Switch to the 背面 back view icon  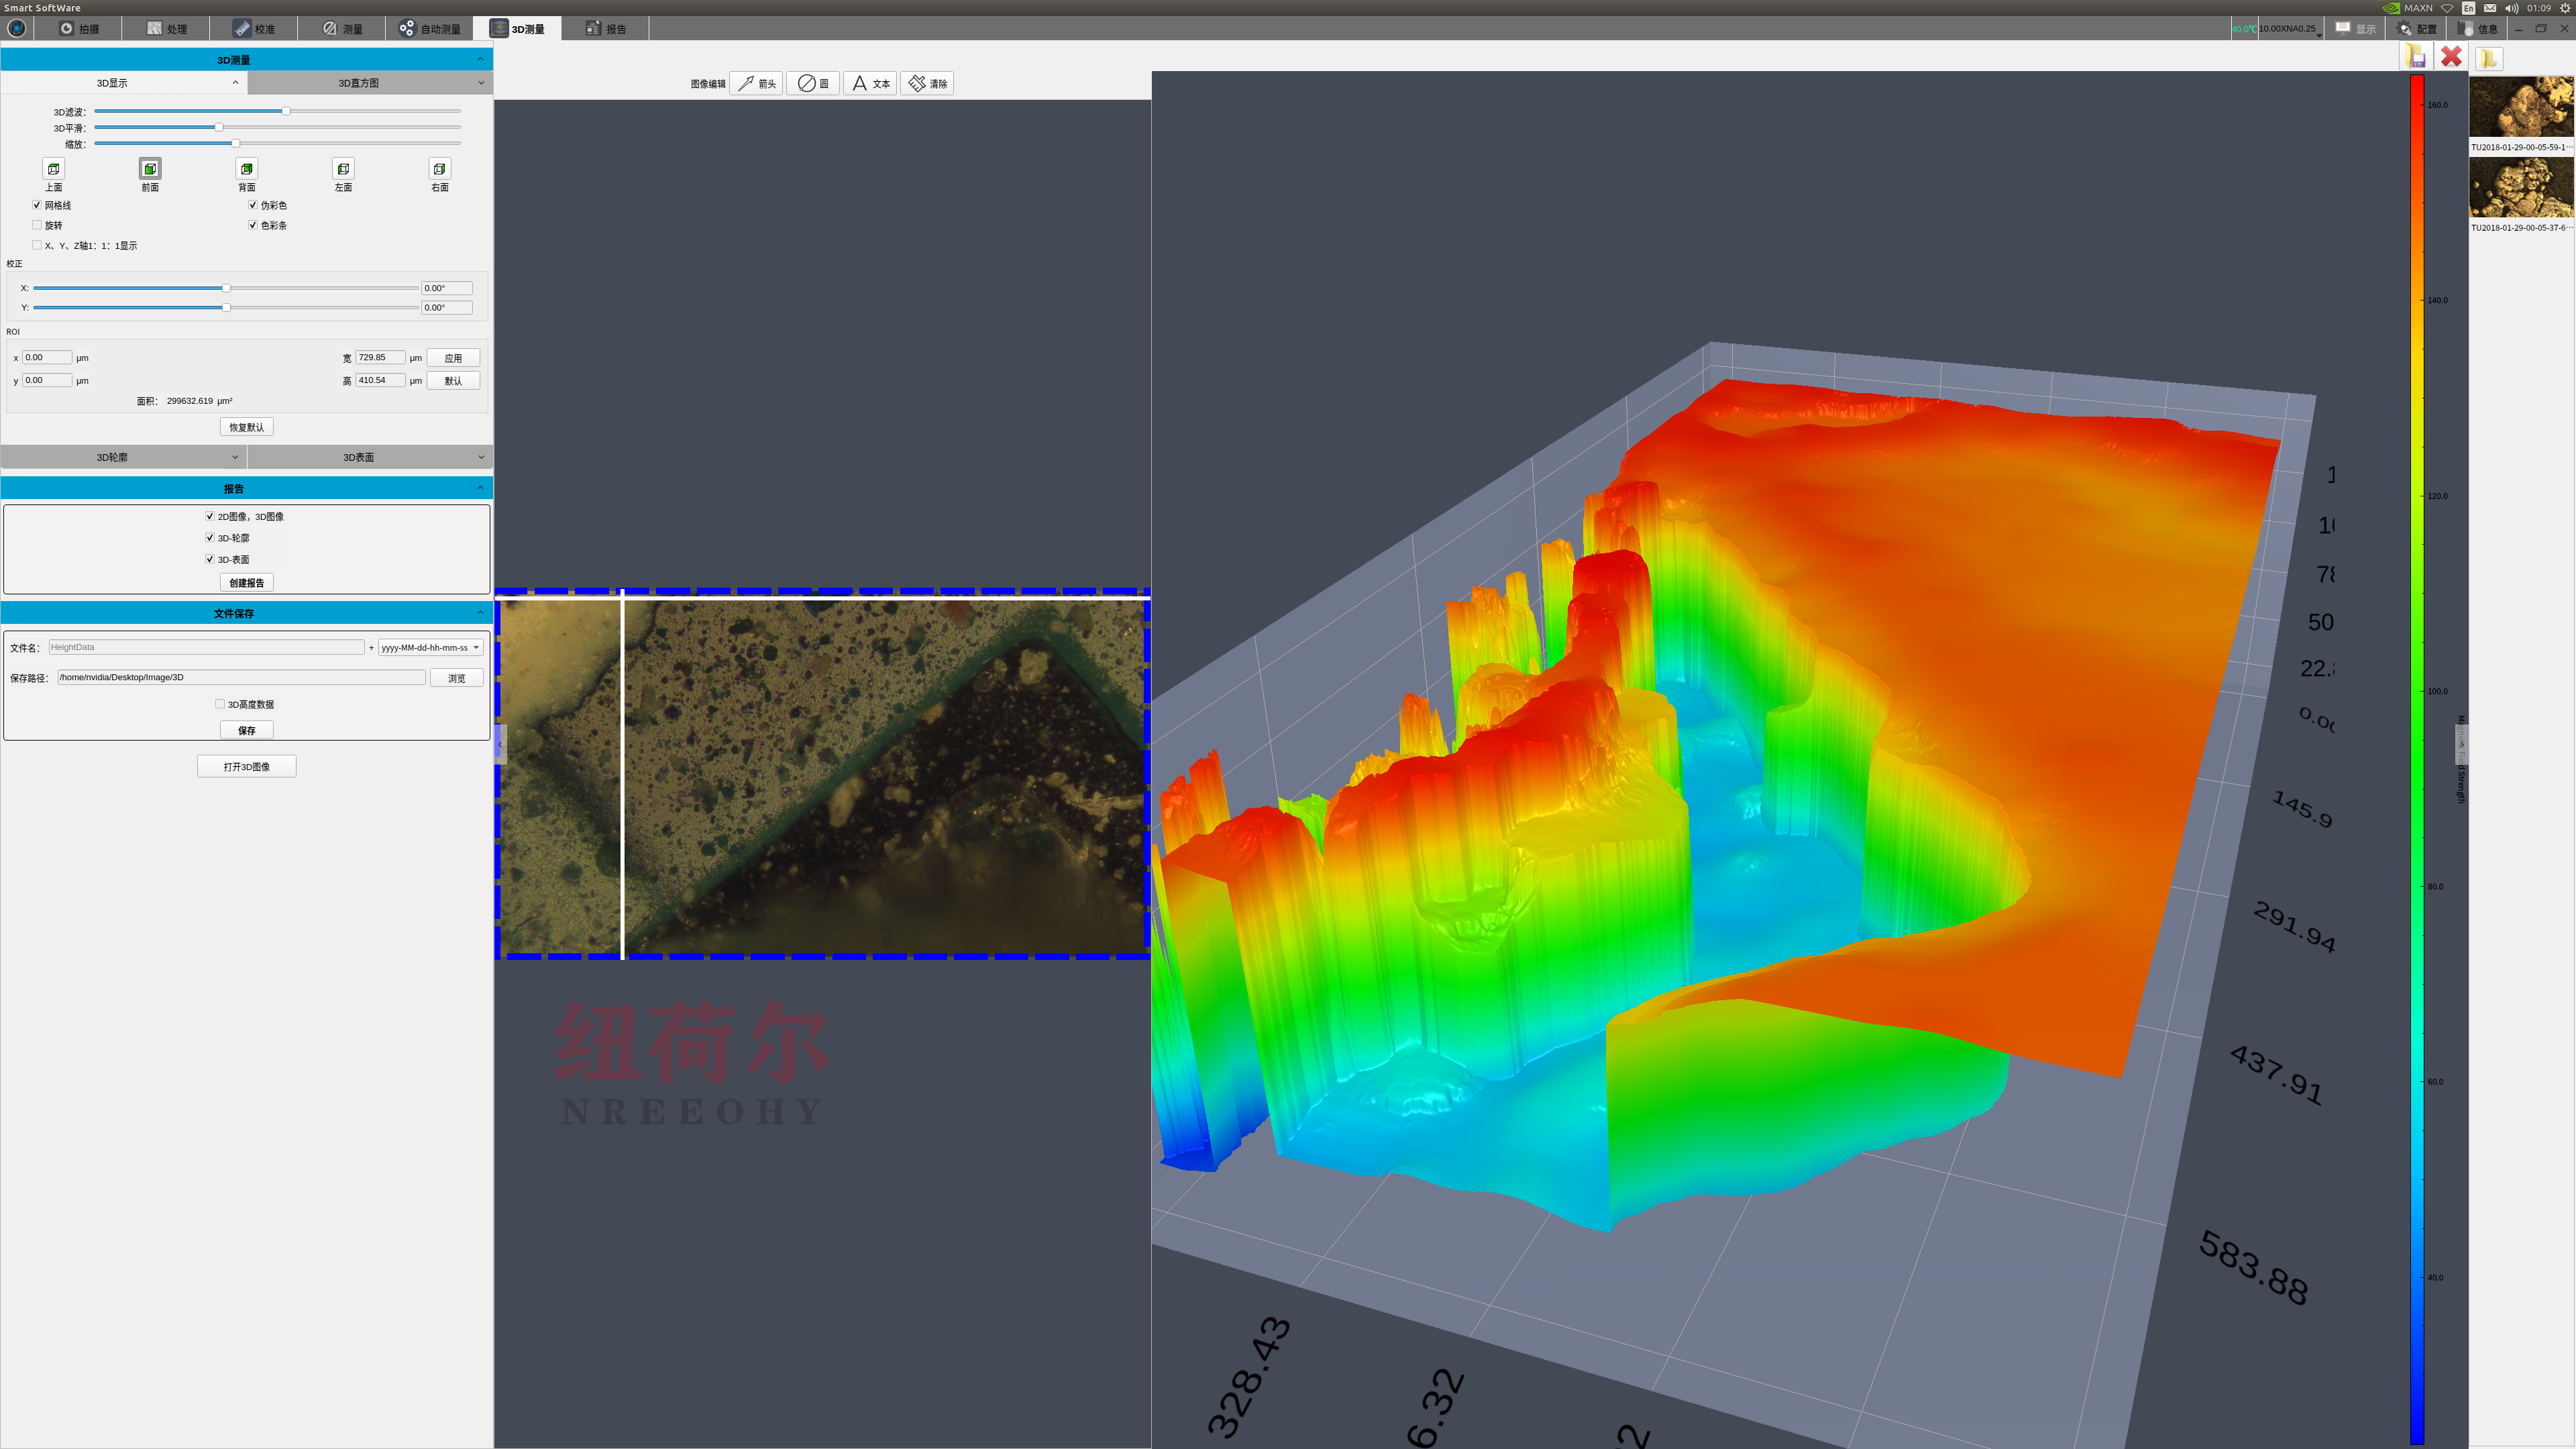click(247, 169)
